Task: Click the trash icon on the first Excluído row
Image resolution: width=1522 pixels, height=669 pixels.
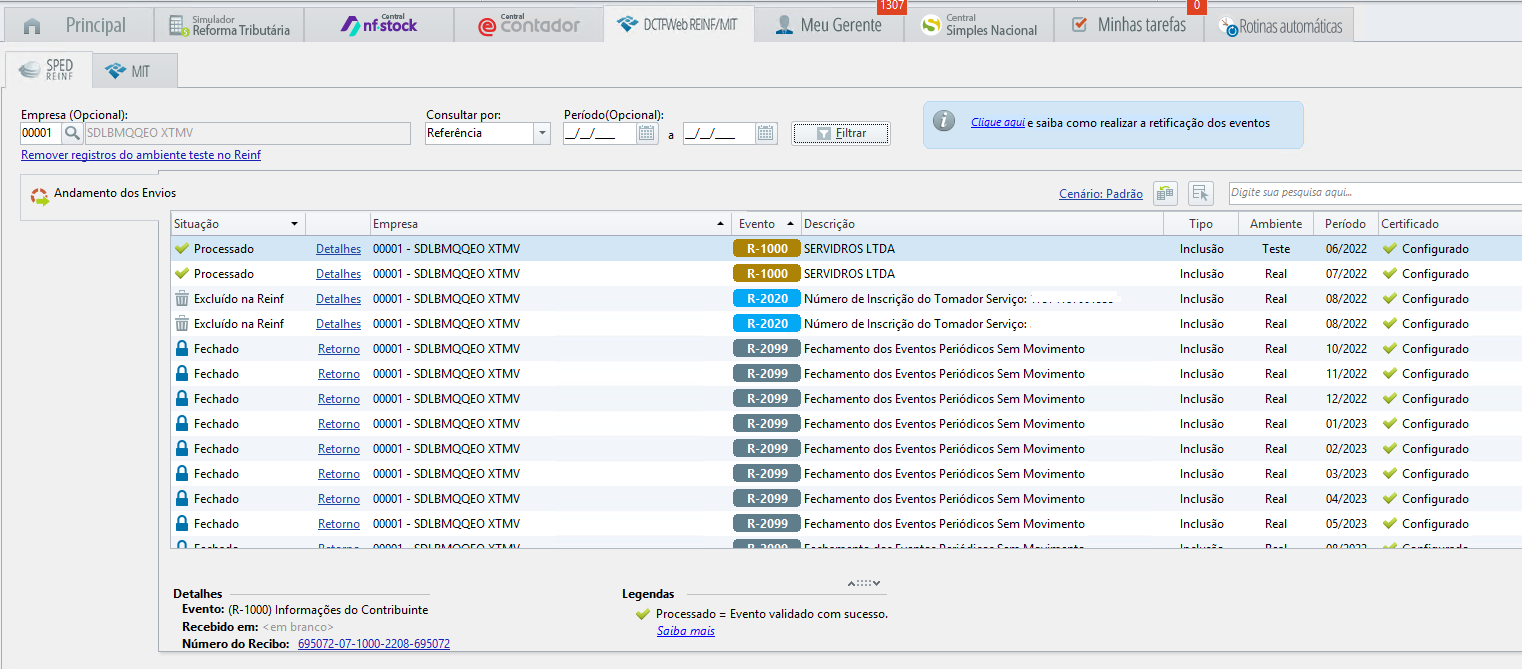Action: coord(182,299)
